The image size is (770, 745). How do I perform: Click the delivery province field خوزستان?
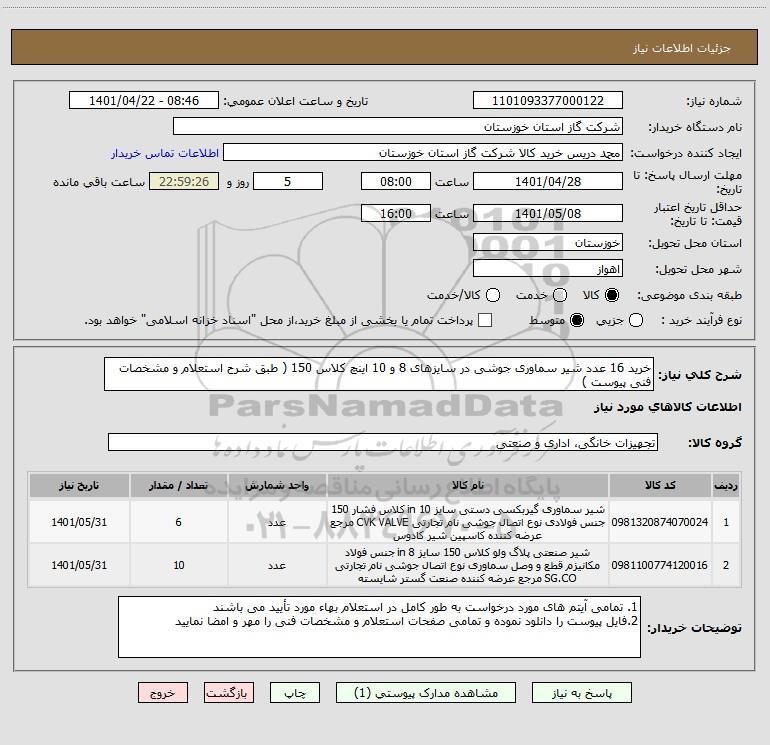pos(548,243)
